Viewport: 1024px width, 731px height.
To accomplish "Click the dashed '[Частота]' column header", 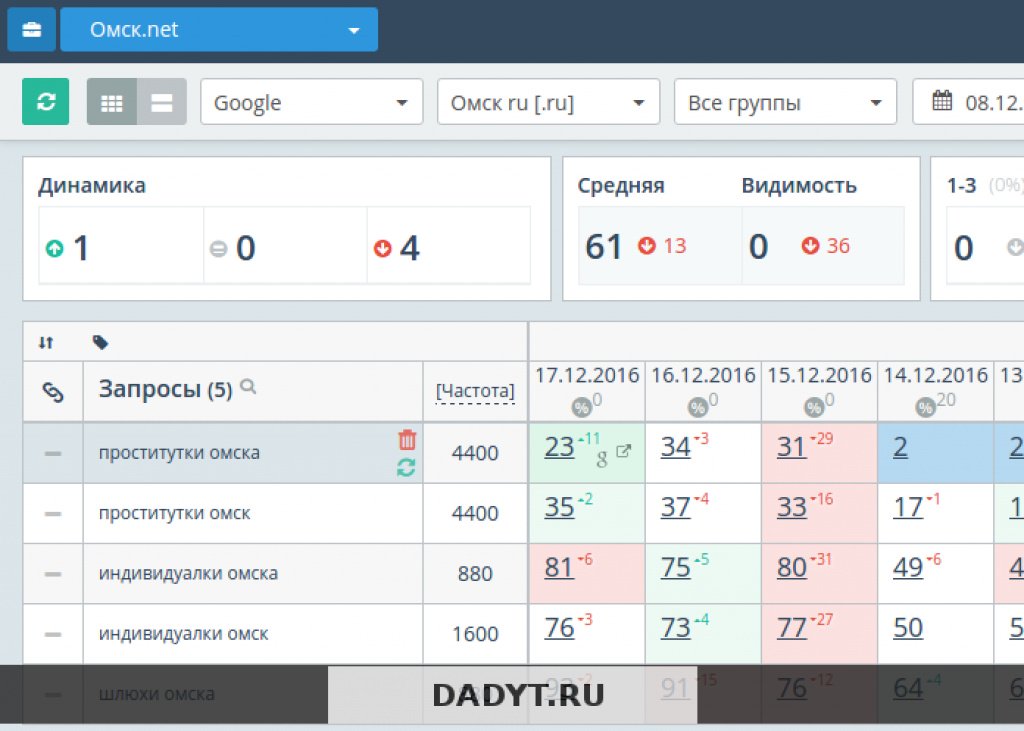I will click(474, 392).
